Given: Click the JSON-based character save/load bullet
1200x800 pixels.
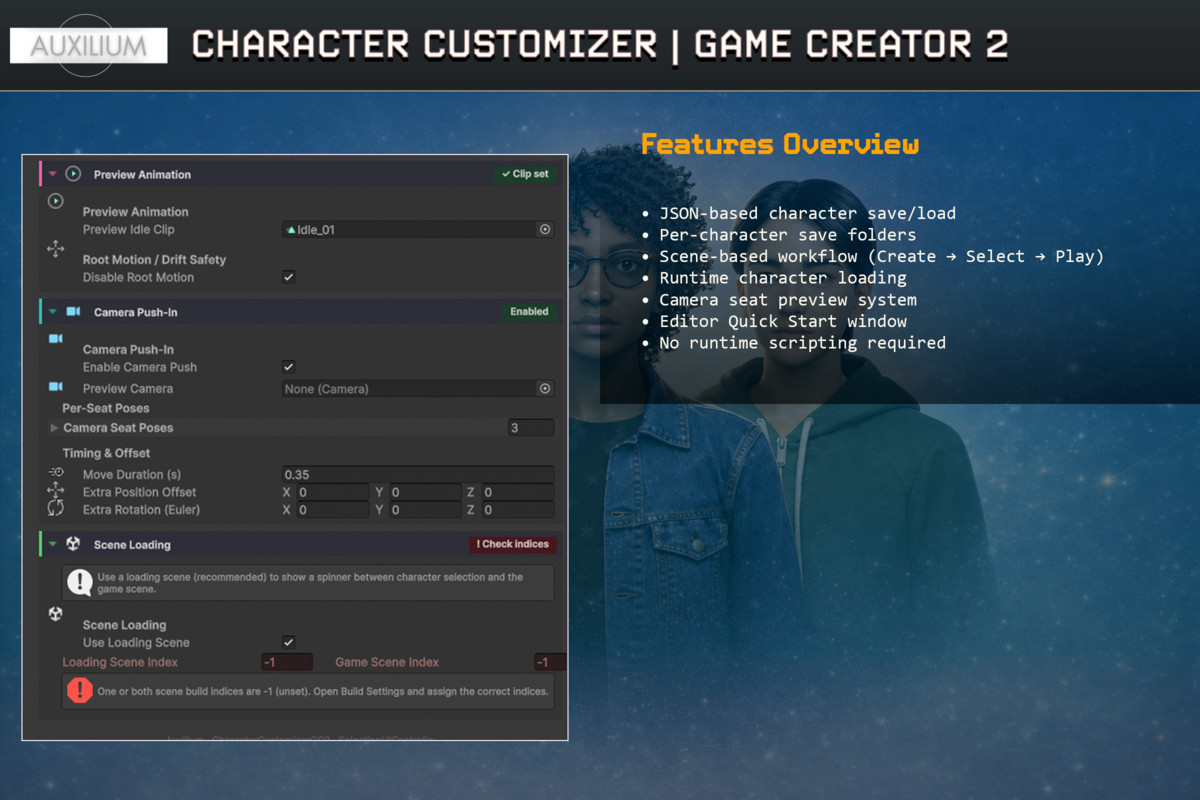Looking at the screenshot, I should (x=807, y=213).
